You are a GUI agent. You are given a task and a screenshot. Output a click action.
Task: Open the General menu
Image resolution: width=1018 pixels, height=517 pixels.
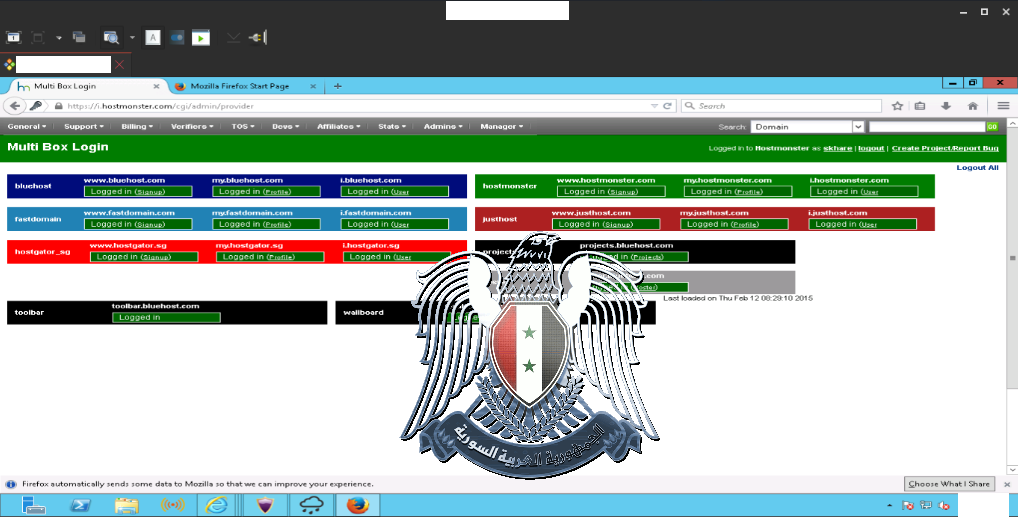pos(27,127)
